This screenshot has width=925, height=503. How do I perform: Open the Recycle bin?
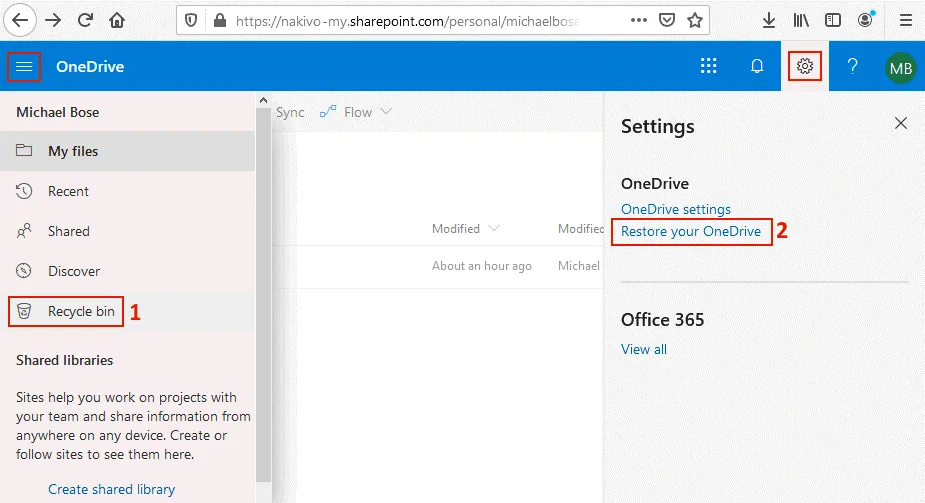(81, 311)
